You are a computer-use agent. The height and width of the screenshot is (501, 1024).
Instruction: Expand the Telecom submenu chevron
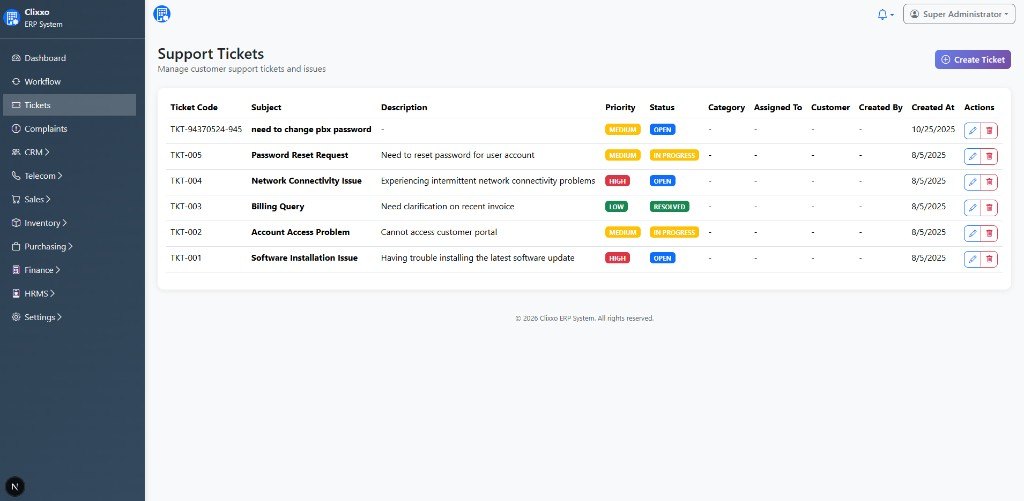coord(60,176)
